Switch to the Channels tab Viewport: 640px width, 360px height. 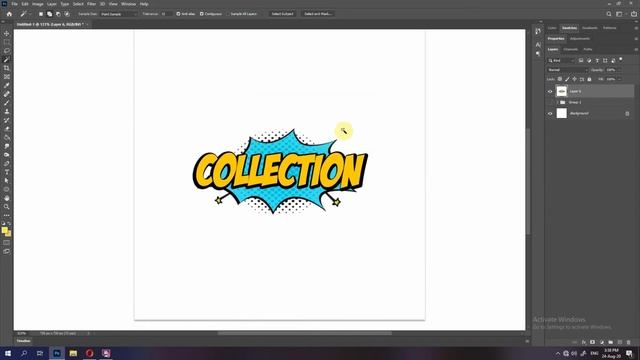click(571, 49)
